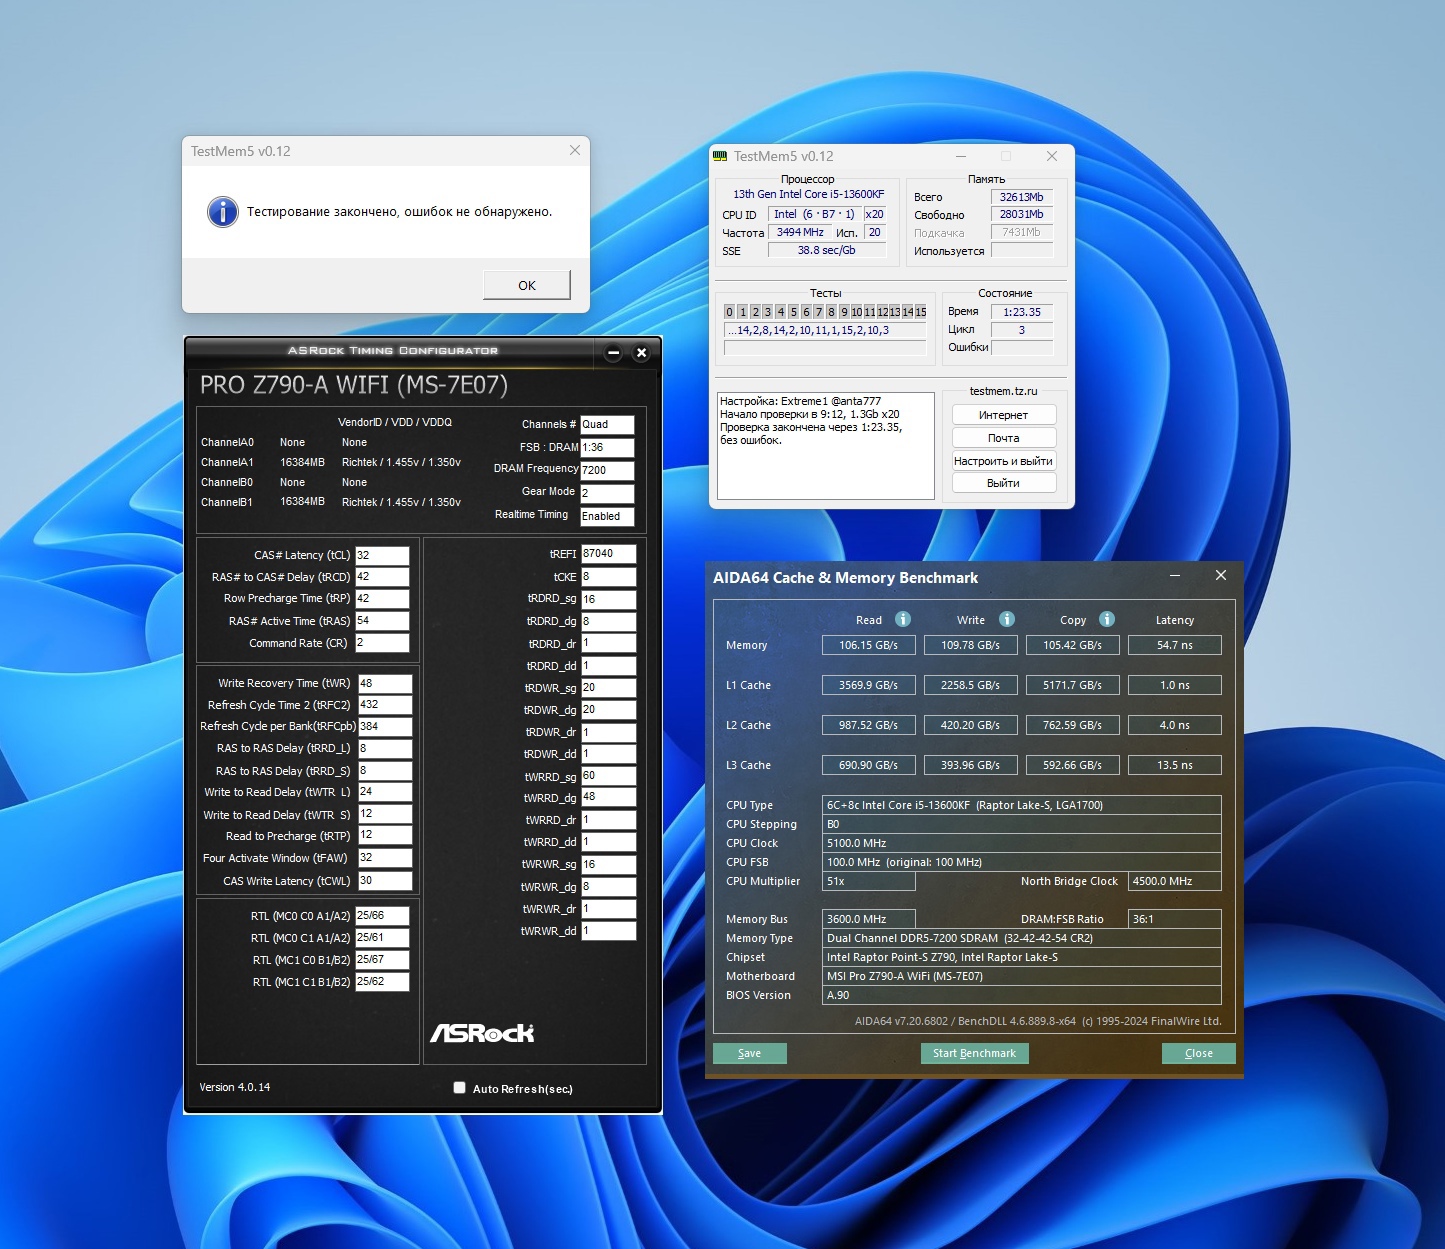Click the SSE 38.8 sec/Gb value

coord(827,250)
